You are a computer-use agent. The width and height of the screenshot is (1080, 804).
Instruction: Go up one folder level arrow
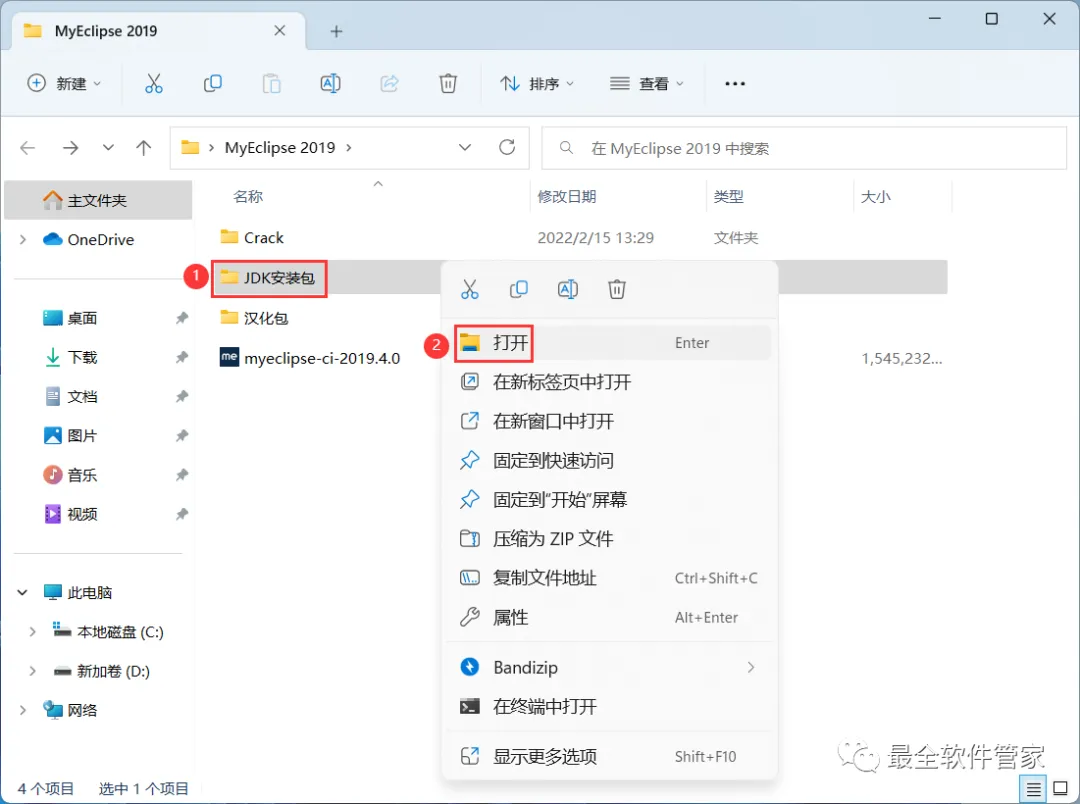tap(143, 147)
